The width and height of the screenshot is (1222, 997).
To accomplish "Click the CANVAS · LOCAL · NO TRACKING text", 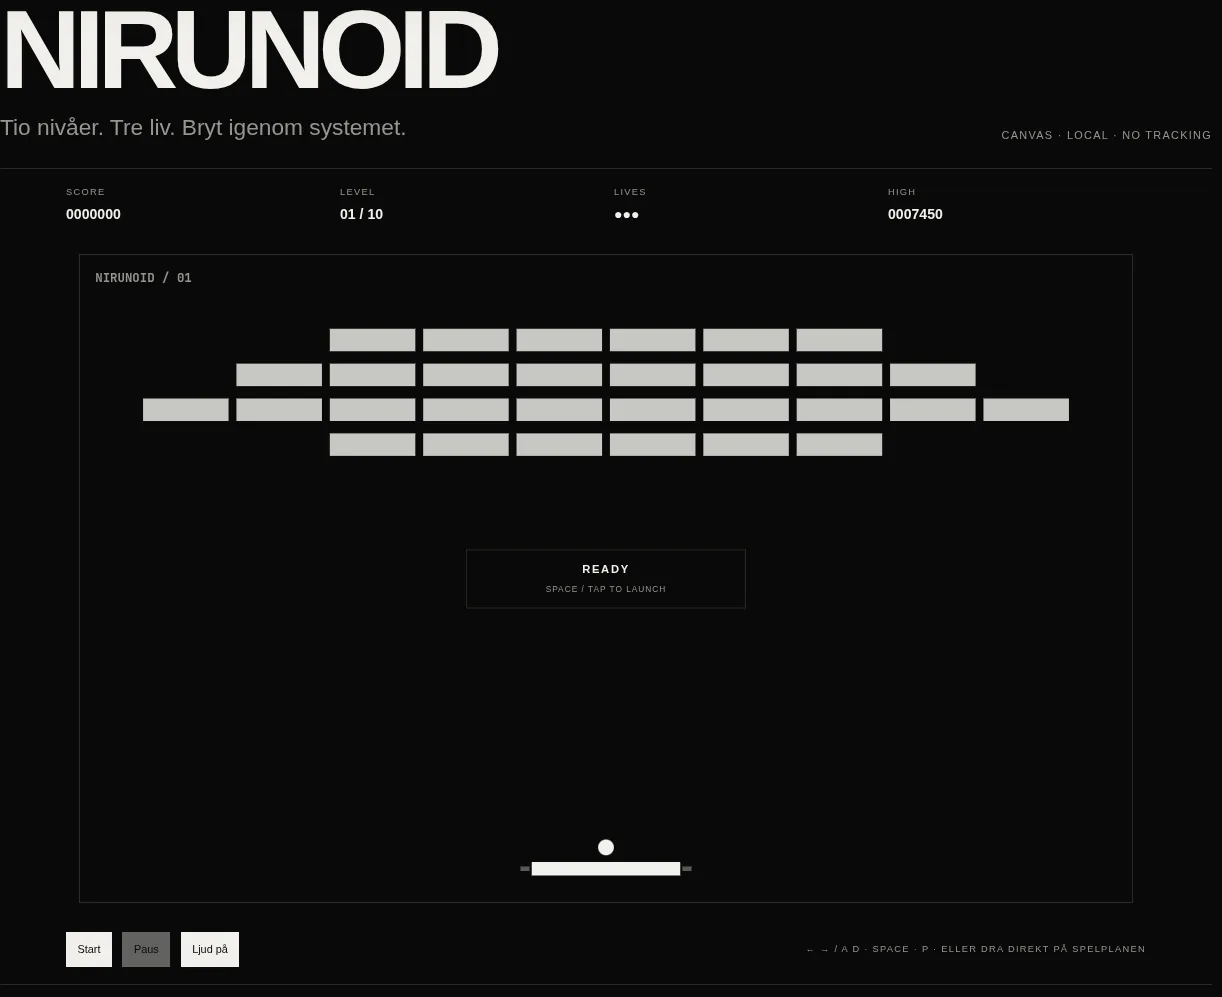I will pyautogui.click(x=1106, y=135).
